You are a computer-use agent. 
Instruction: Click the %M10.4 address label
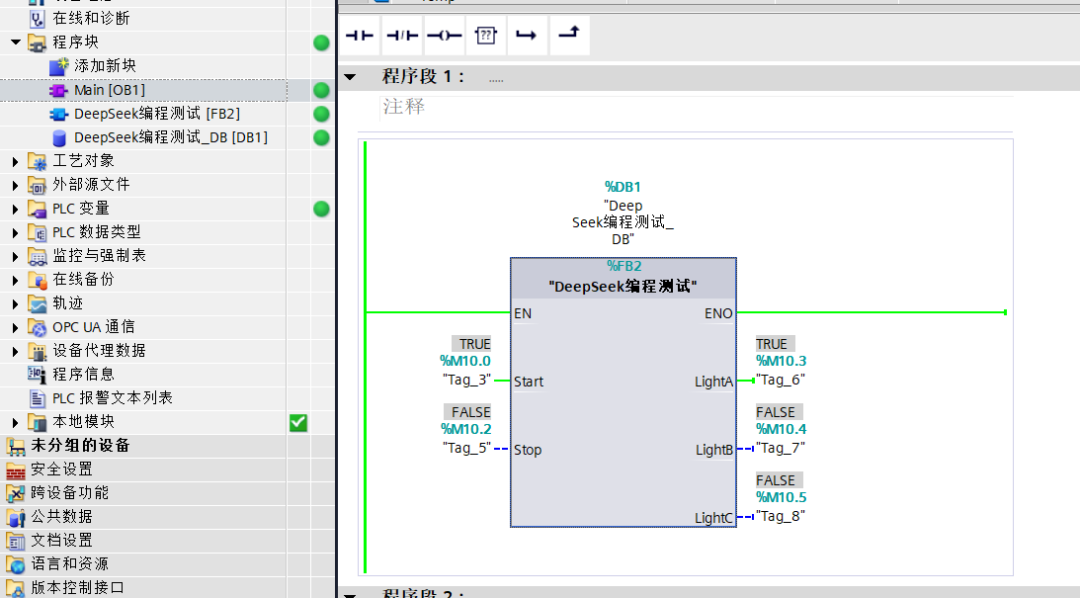click(x=781, y=429)
